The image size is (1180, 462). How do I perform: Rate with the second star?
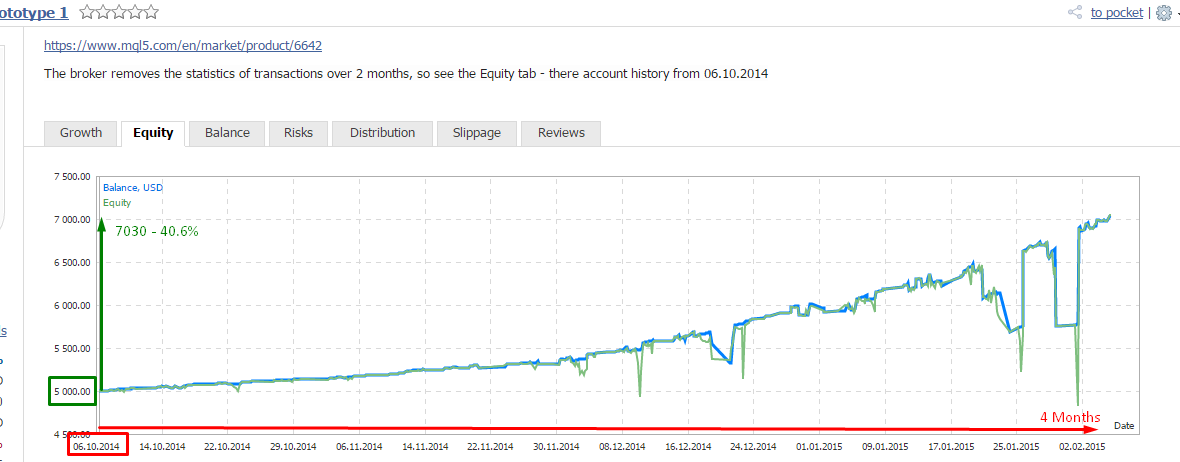102,13
